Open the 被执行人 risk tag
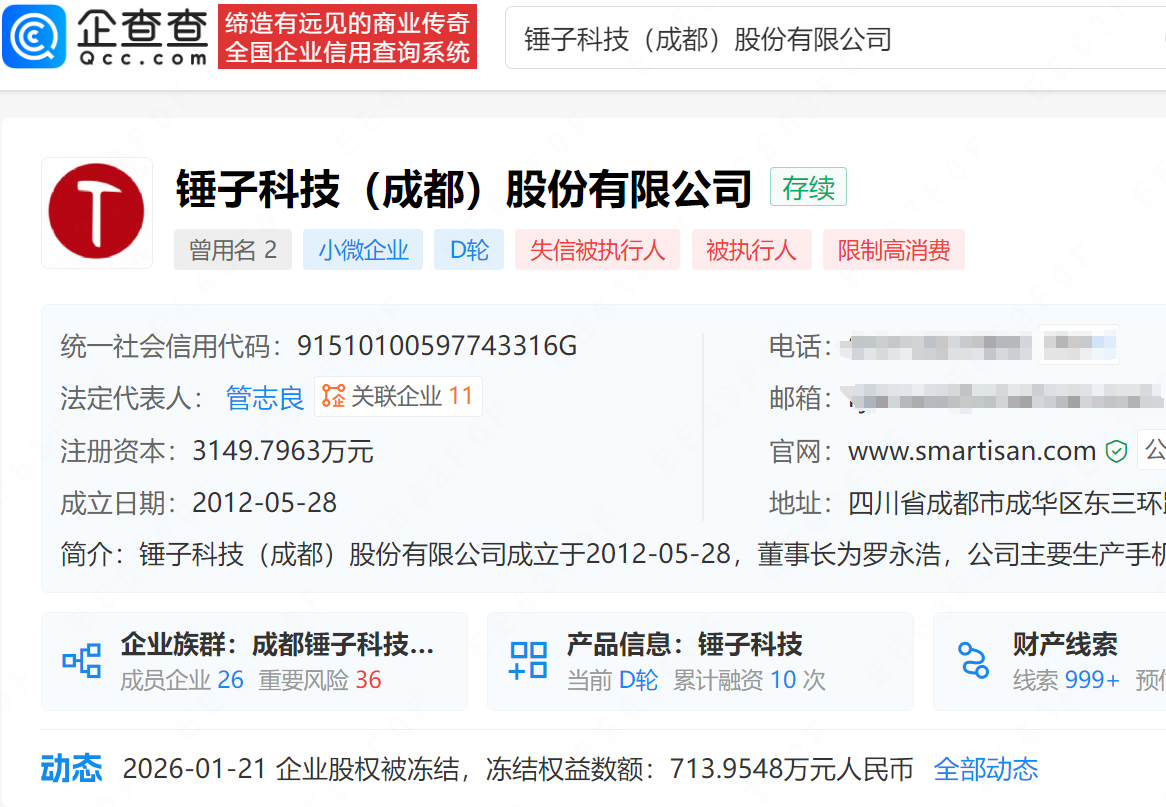1166x807 pixels. point(751,250)
